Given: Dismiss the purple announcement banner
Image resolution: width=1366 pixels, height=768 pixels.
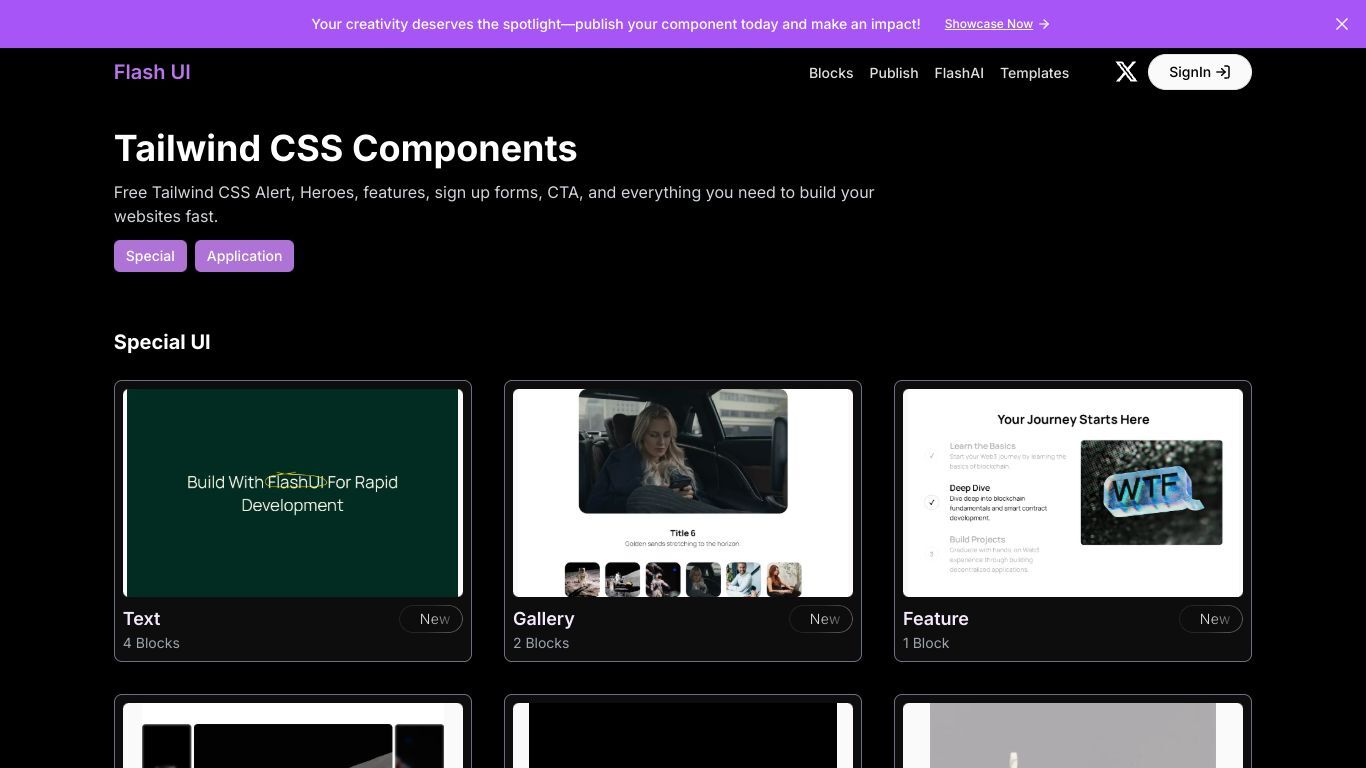Looking at the screenshot, I should pos(1342,24).
